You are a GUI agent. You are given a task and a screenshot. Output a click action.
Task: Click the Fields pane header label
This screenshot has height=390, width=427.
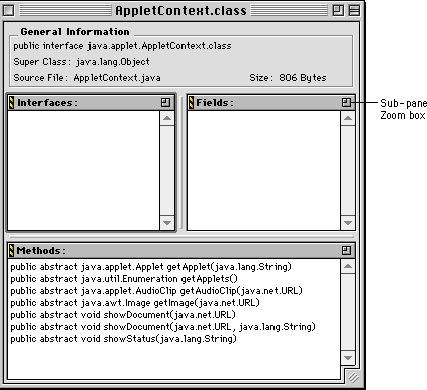pyautogui.click(x=215, y=103)
